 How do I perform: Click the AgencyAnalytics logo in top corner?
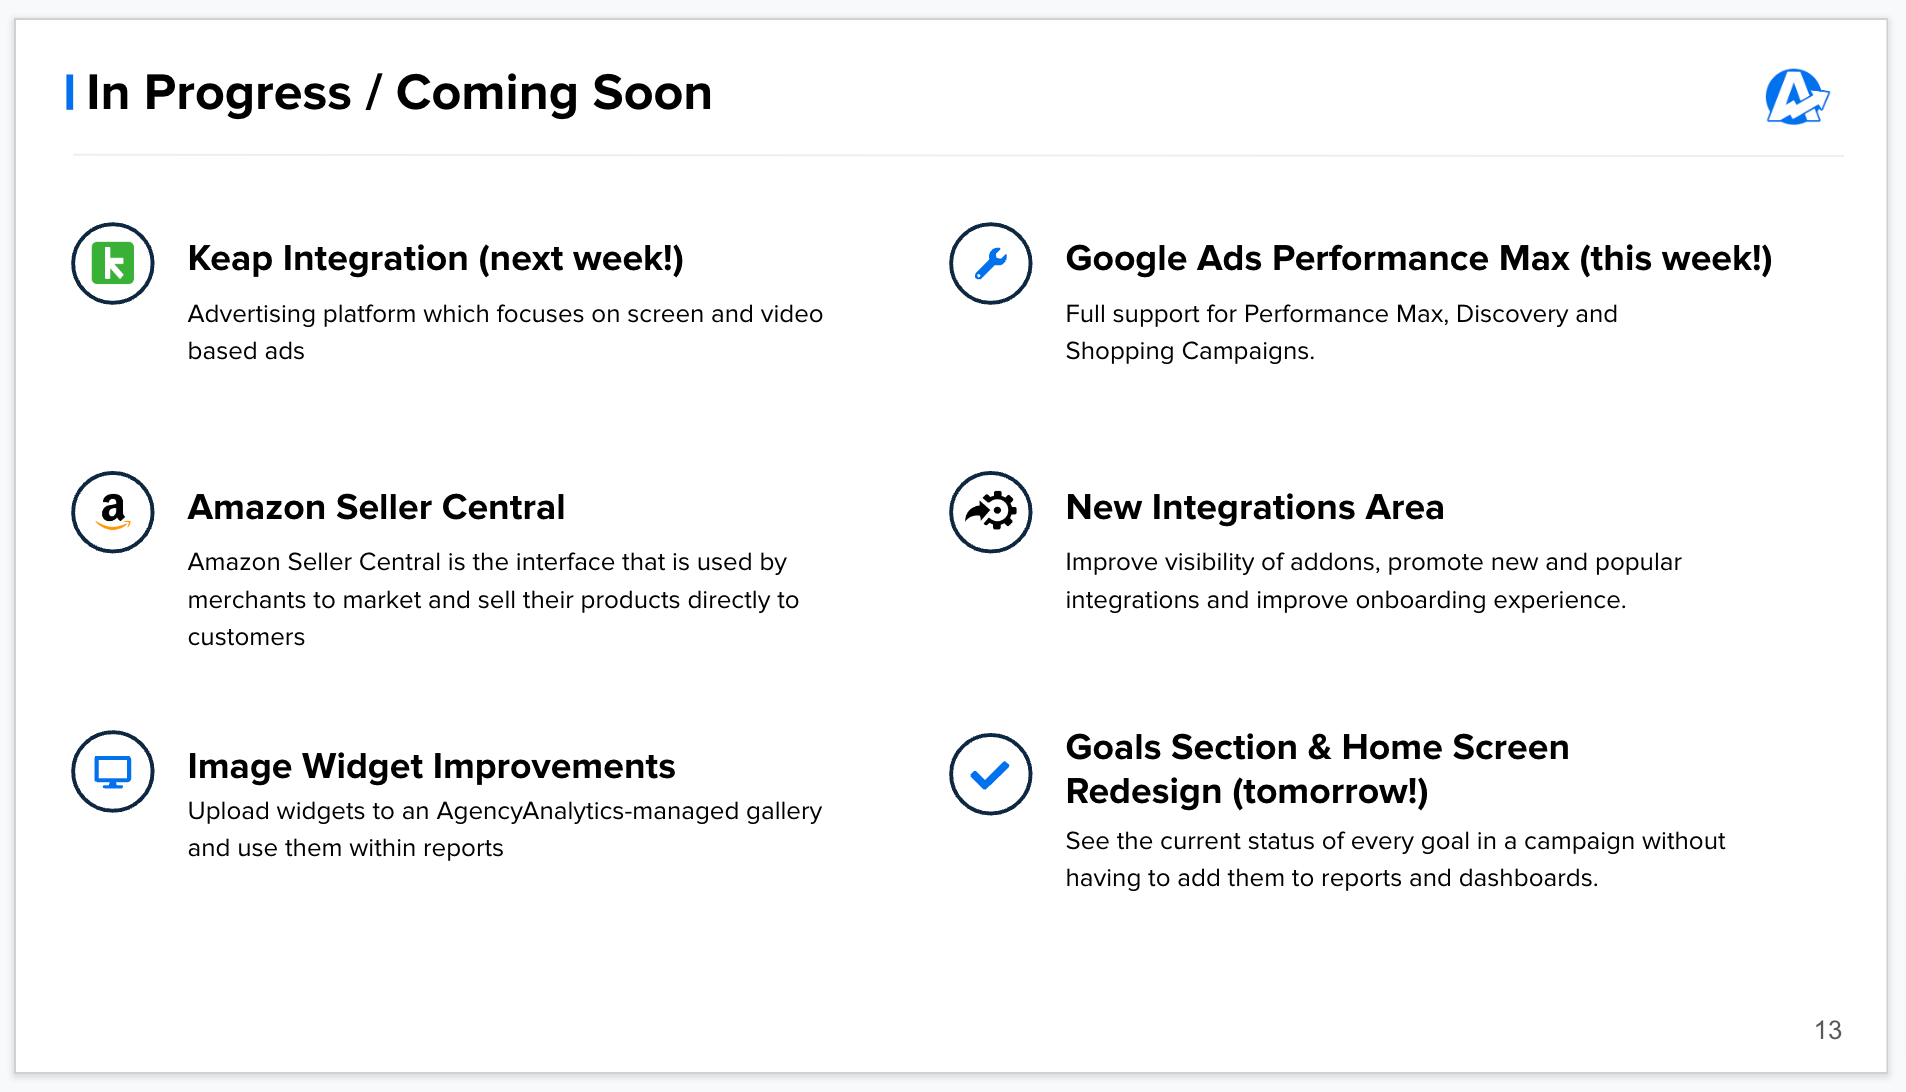pyautogui.click(x=1797, y=97)
